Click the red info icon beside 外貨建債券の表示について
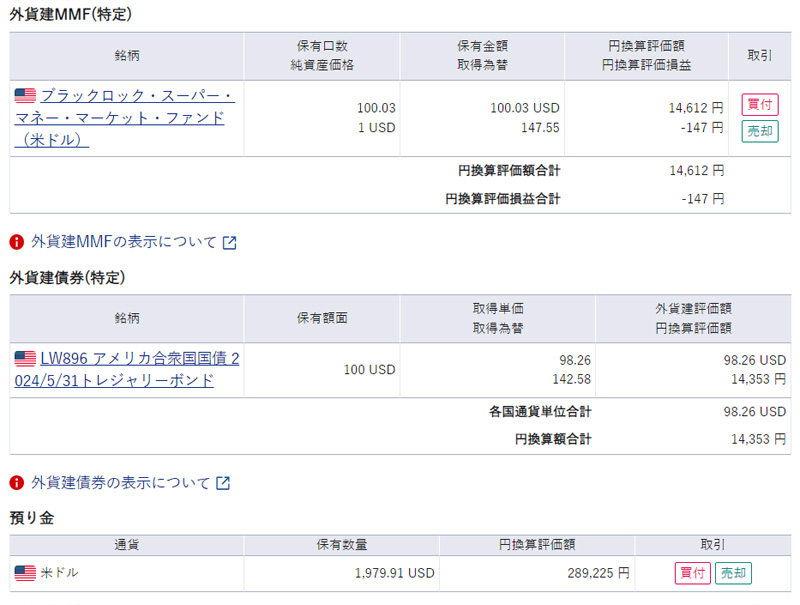800x605 pixels. click(x=17, y=483)
